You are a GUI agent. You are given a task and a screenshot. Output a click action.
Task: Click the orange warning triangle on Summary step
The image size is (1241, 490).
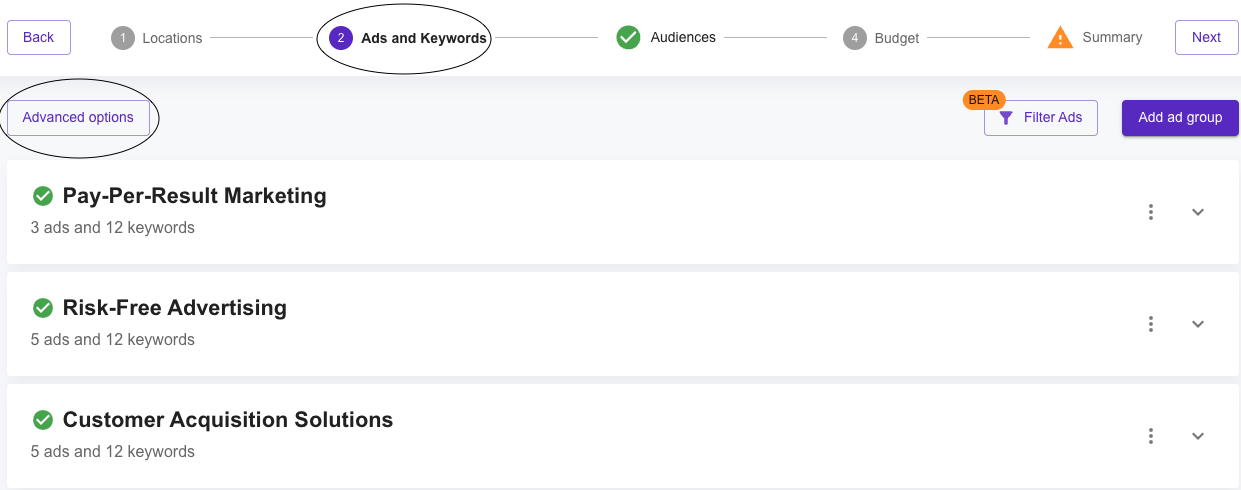1060,38
